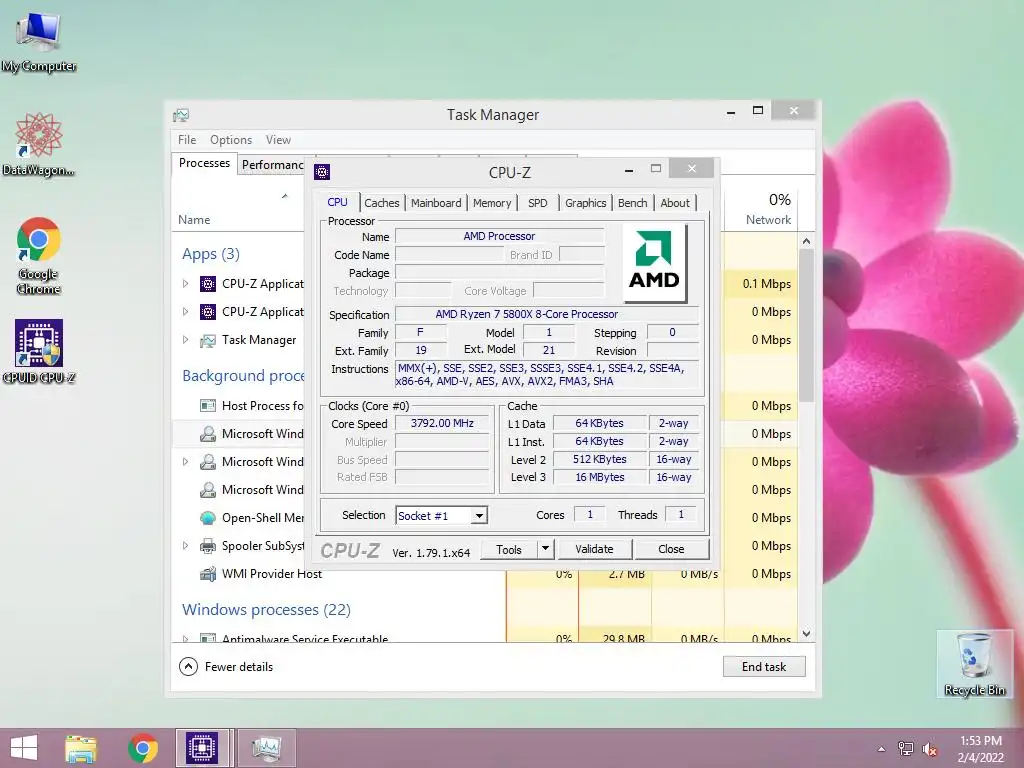Open File Explorer from the taskbar

[81, 748]
